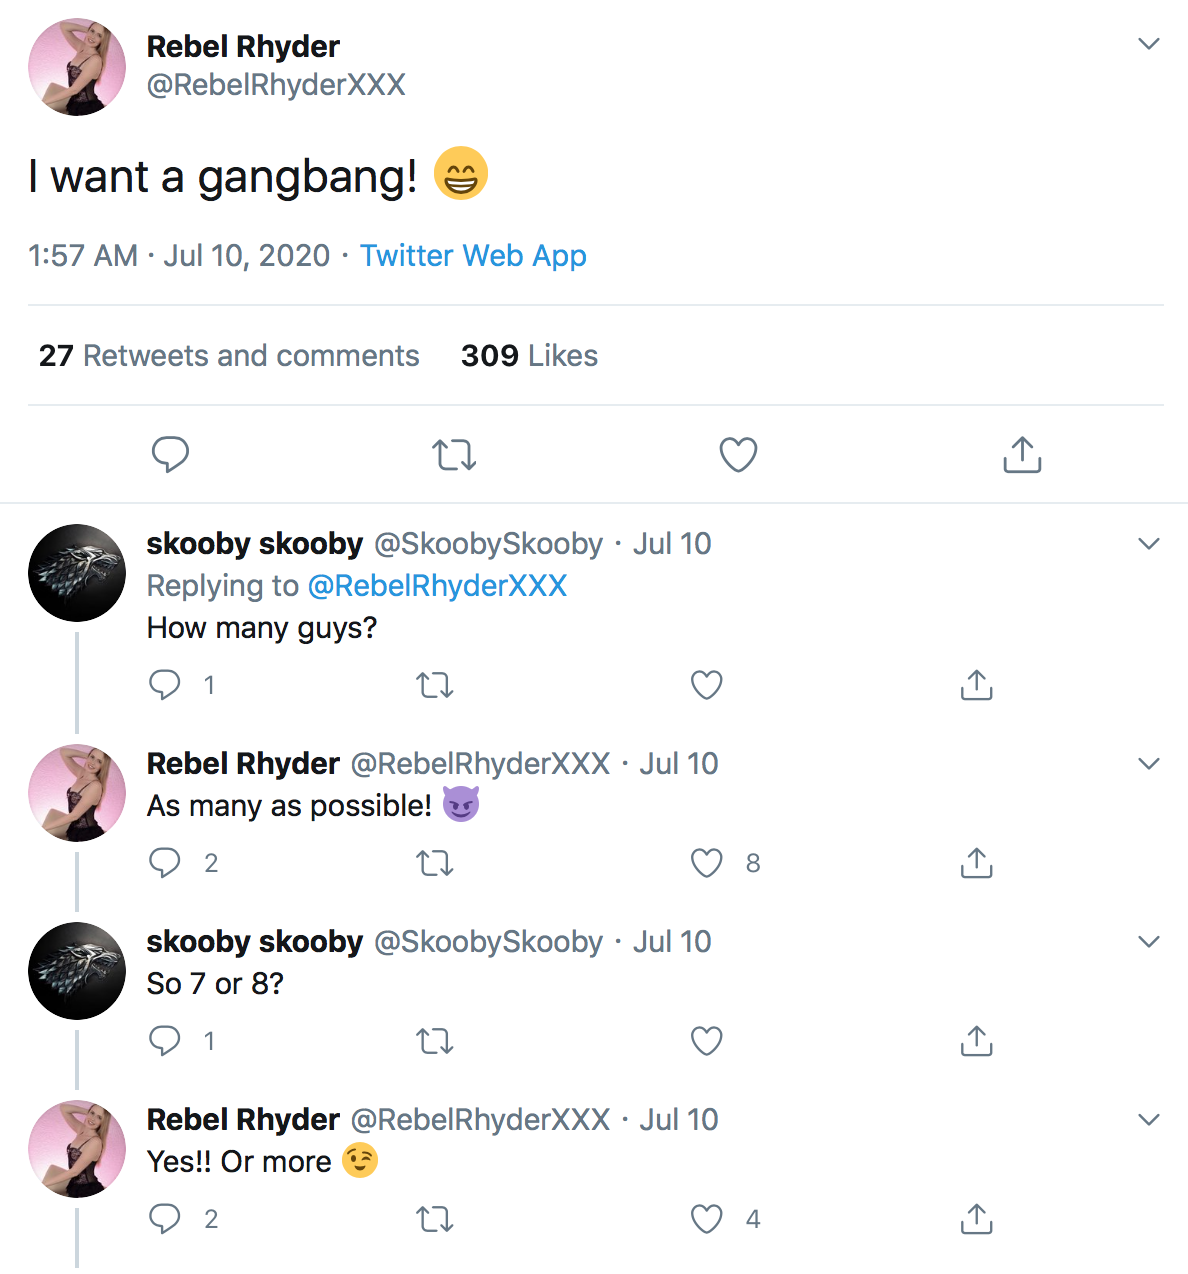
Task: Retweet the main tweet
Action: 454,456
